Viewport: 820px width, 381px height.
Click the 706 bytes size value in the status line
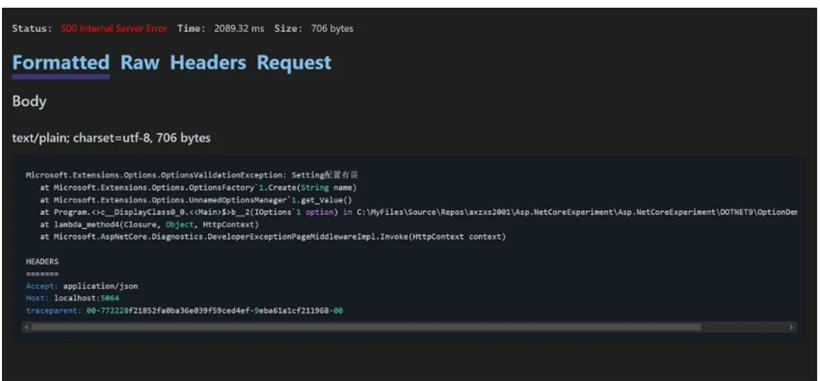332,28
